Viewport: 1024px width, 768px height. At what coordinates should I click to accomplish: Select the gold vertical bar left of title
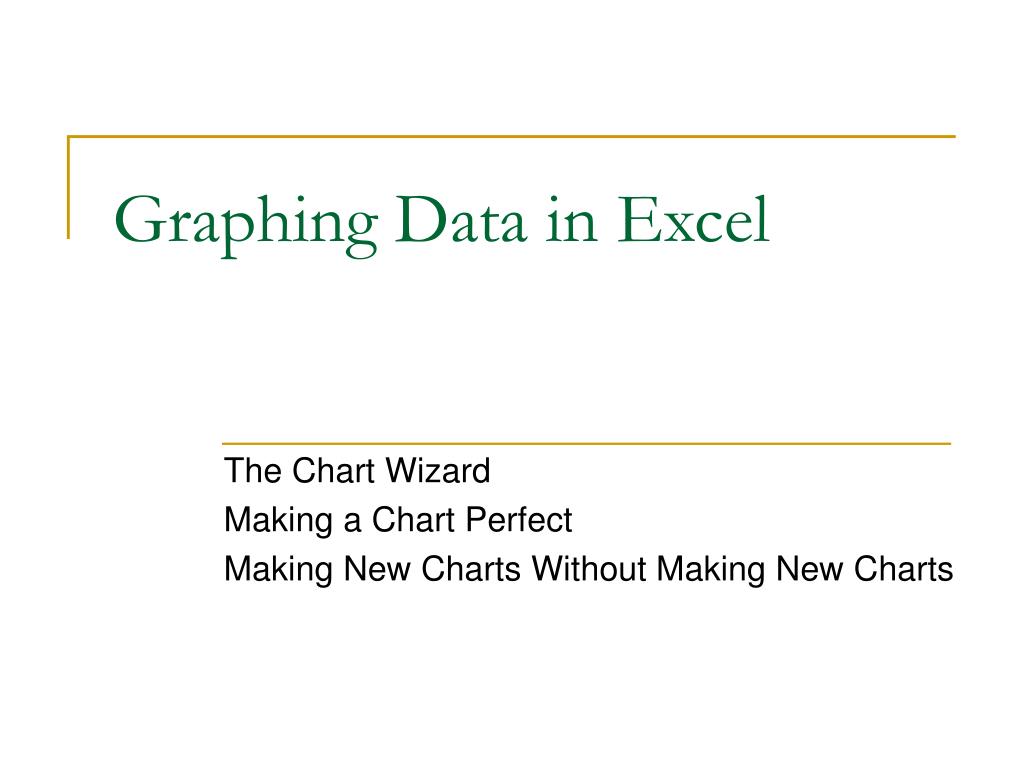pos(69,187)
